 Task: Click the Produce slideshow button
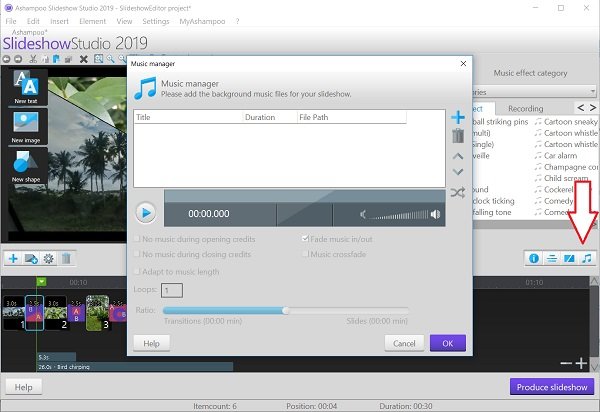(552, 387)
